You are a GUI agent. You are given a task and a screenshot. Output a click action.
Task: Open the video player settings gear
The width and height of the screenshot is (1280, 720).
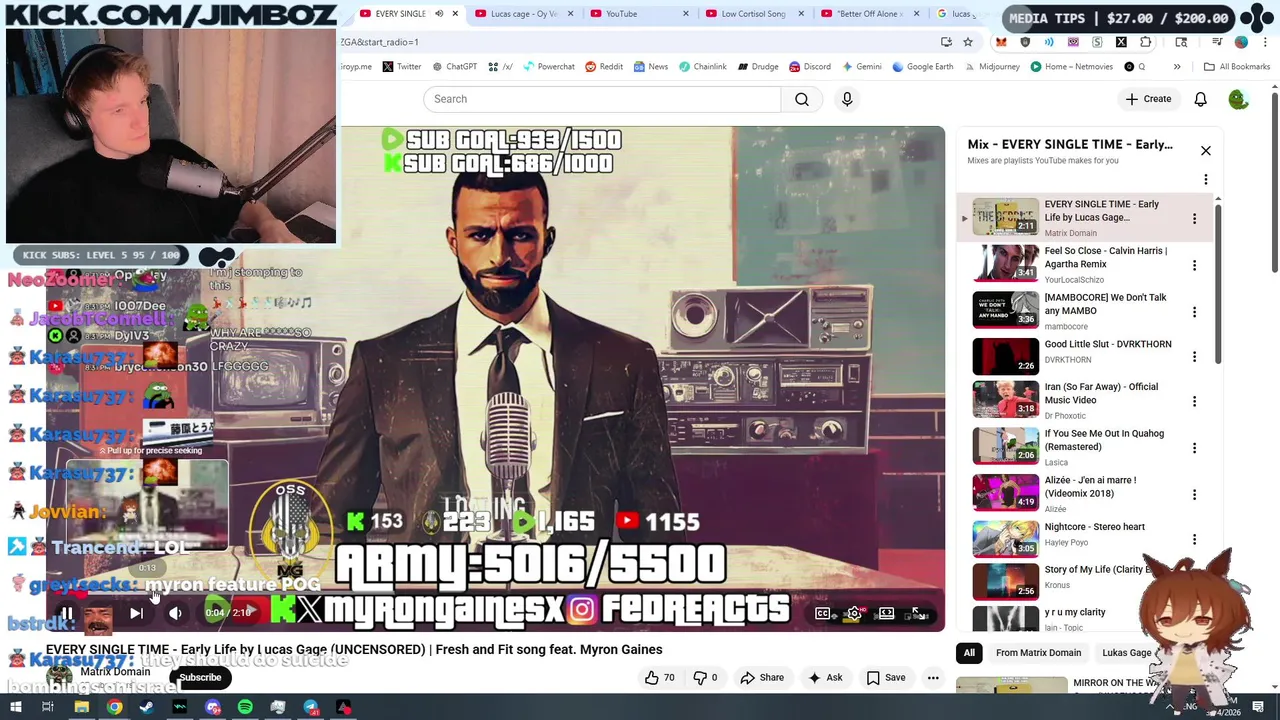pyautogui.click(x=854, y=613)
